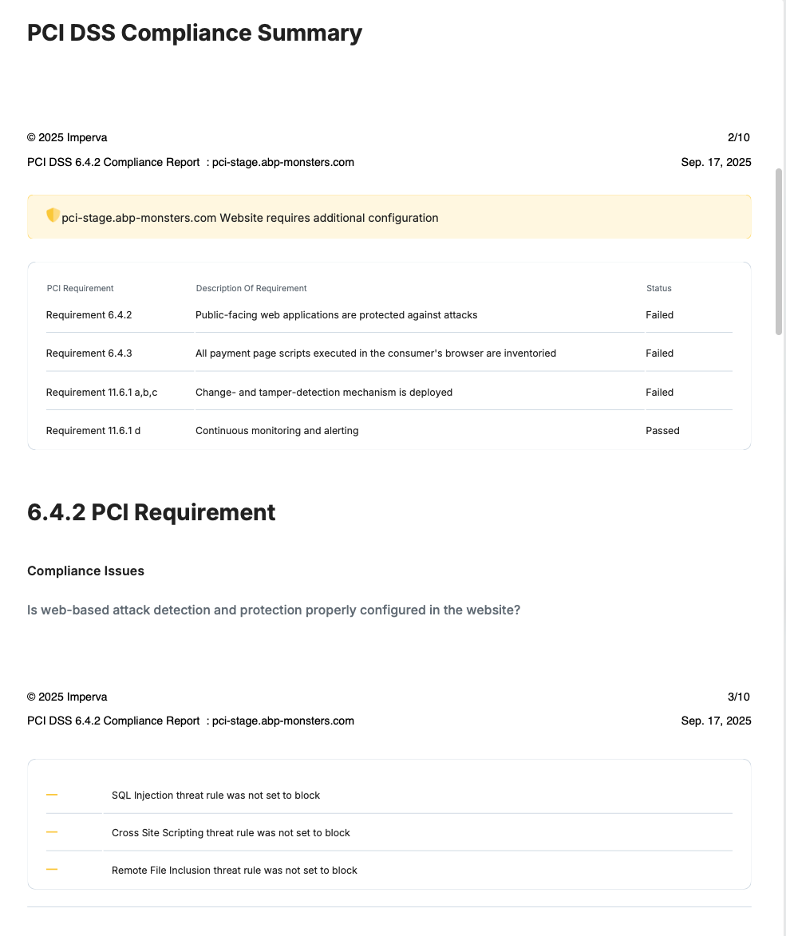
Task: Click the 'Description Of Requirement' column header
Action: coord(251,288)
